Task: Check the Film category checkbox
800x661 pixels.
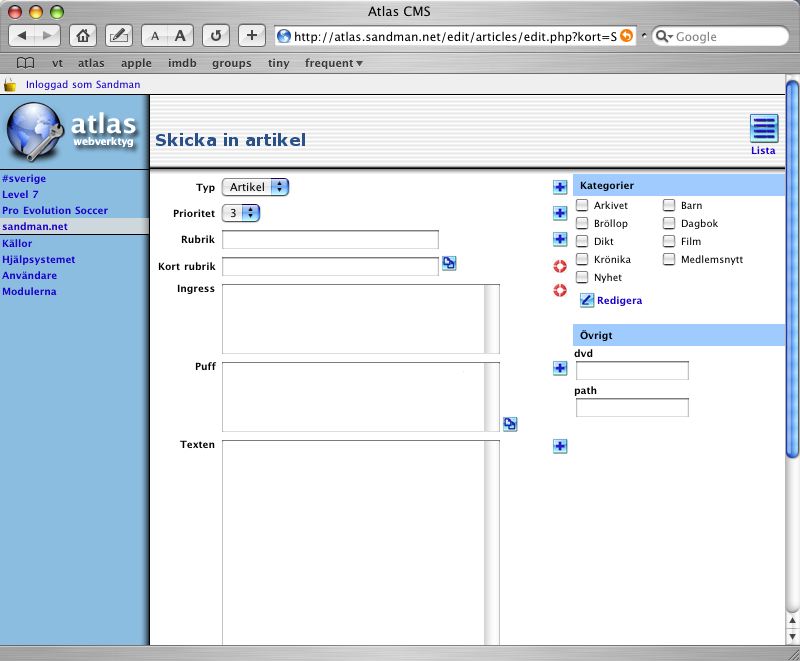Action: point(669,242)
